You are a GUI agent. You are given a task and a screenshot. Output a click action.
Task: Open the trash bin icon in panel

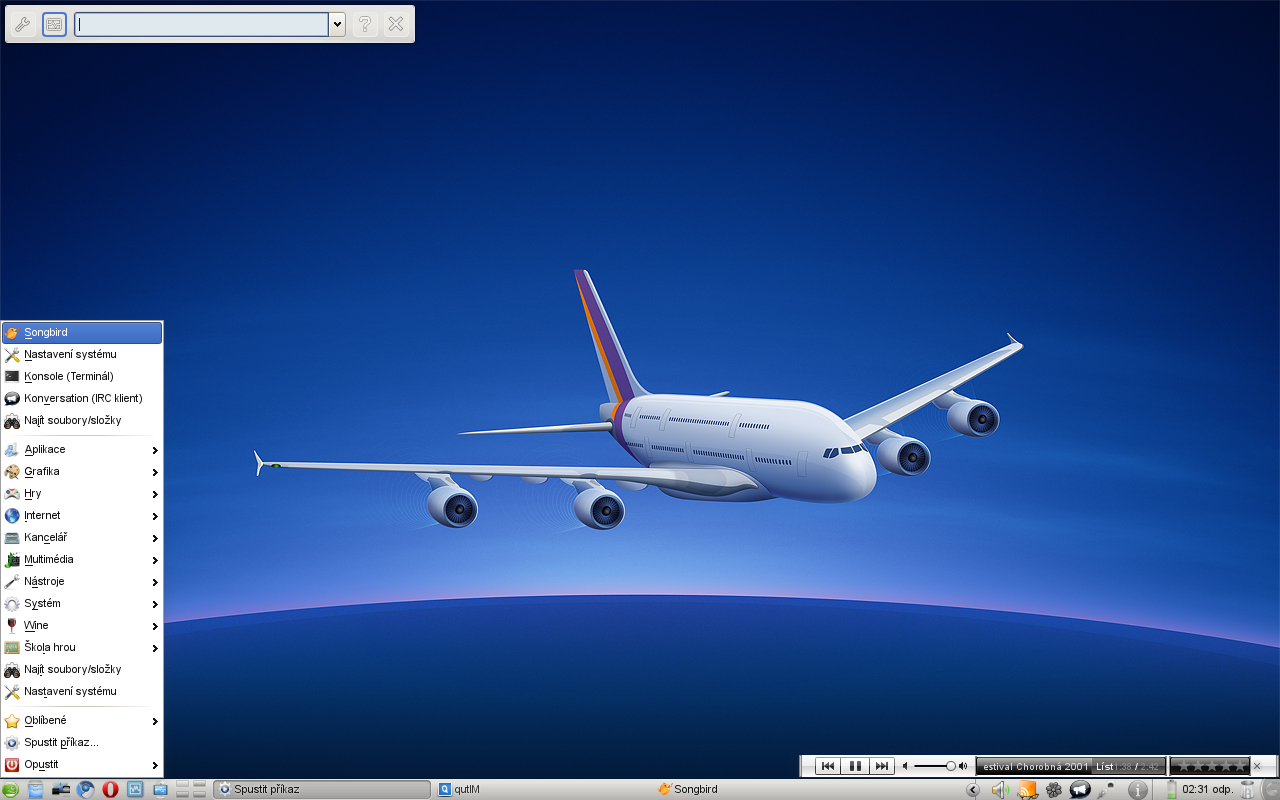1247,790
